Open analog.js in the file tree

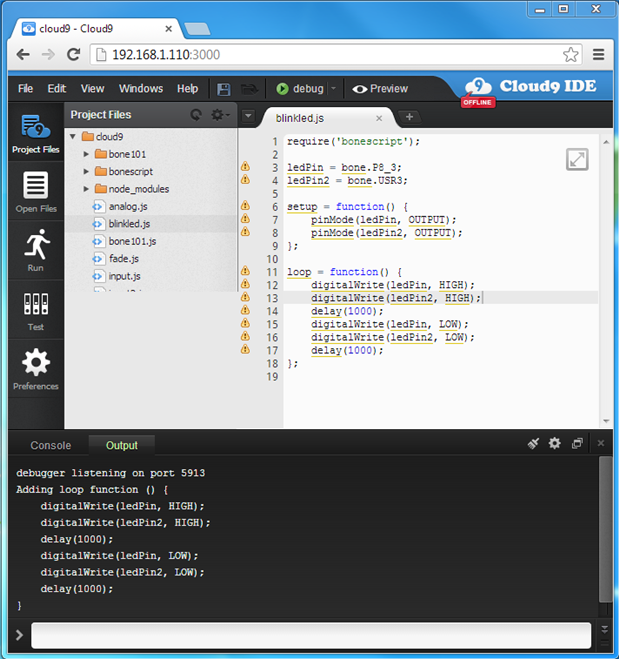tap(128, 206)
